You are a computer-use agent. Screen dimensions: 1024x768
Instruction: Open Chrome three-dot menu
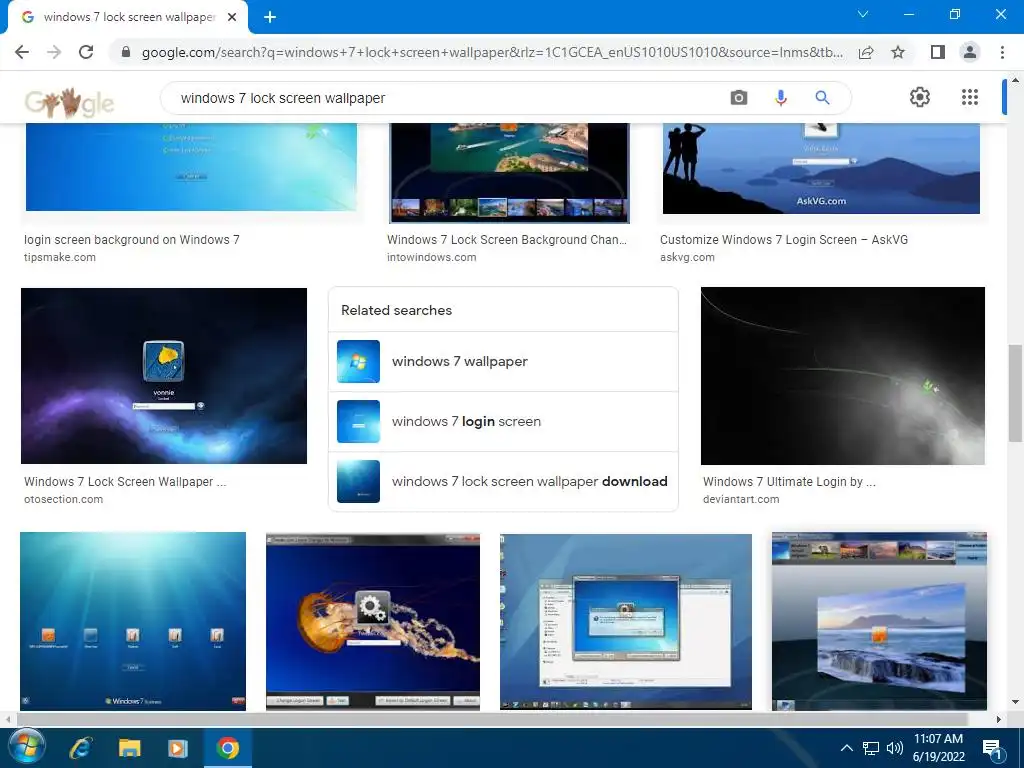pyautogui.click(x=1002, y=52)
